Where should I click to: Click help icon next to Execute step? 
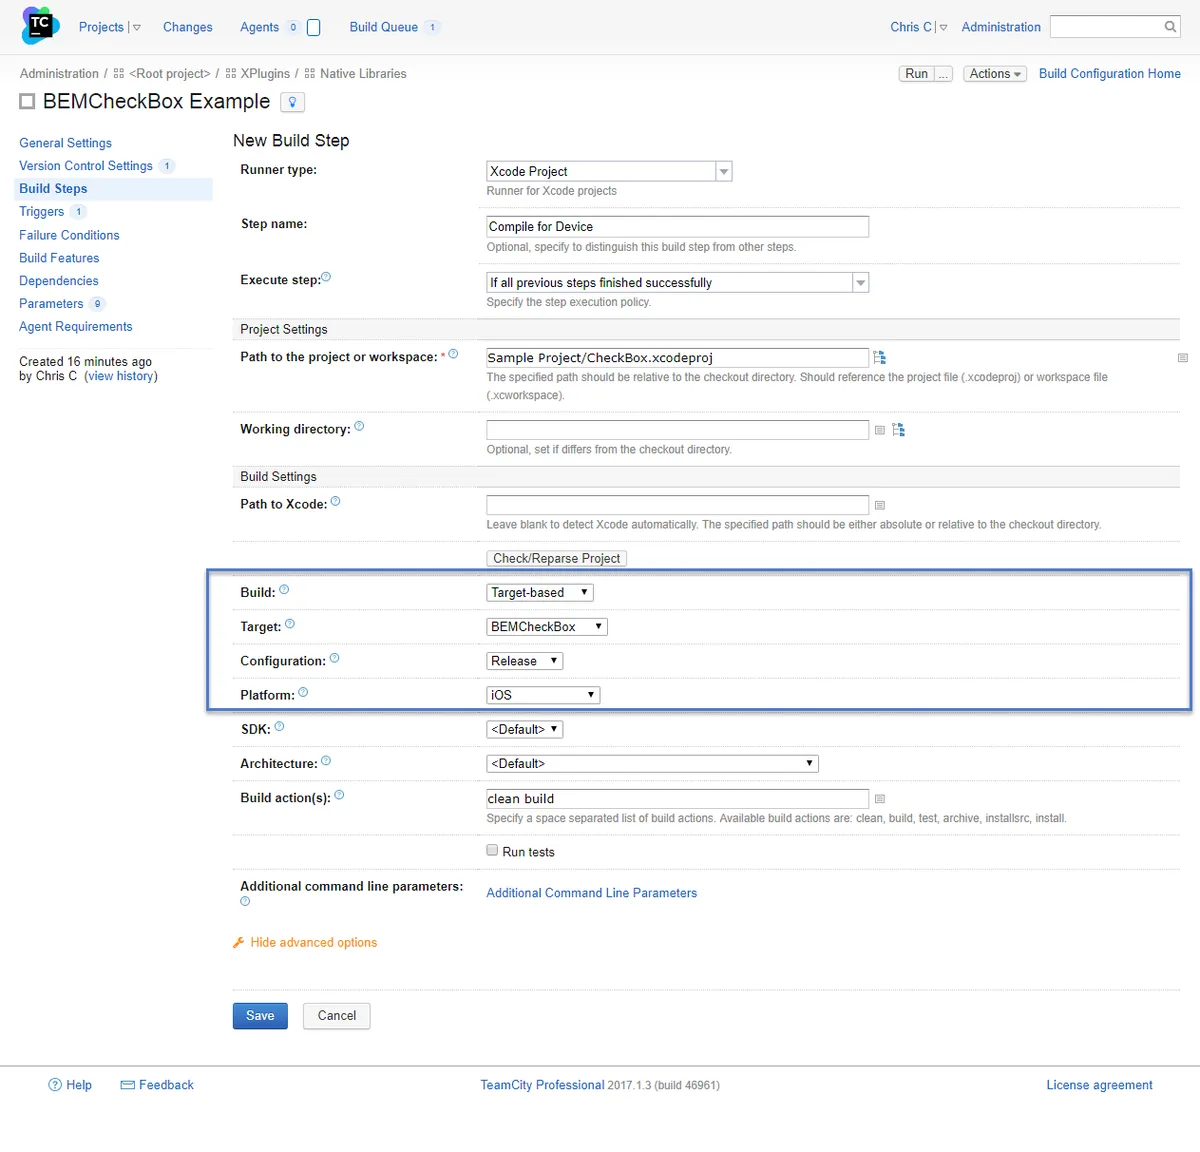pyautogui.click(x=326, y=278)
